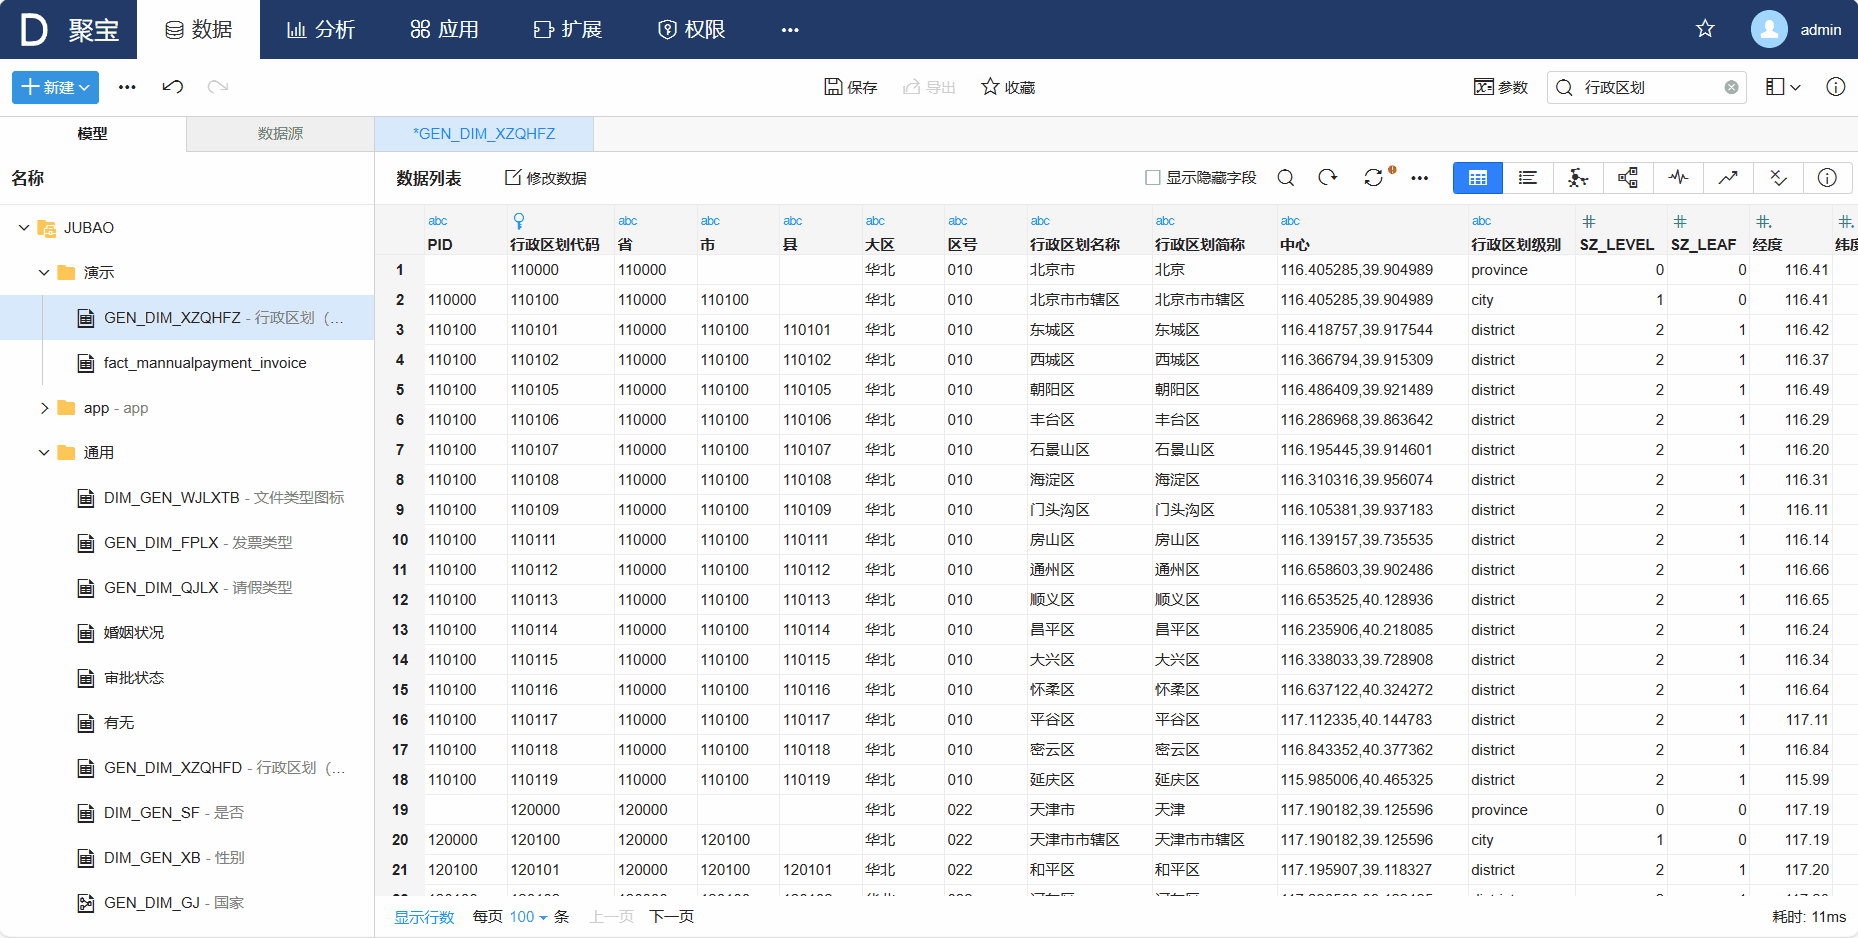Viewport: 1858px width, 938px height.
Task: Switch to field list view
Action: (x=1528, y=178)
